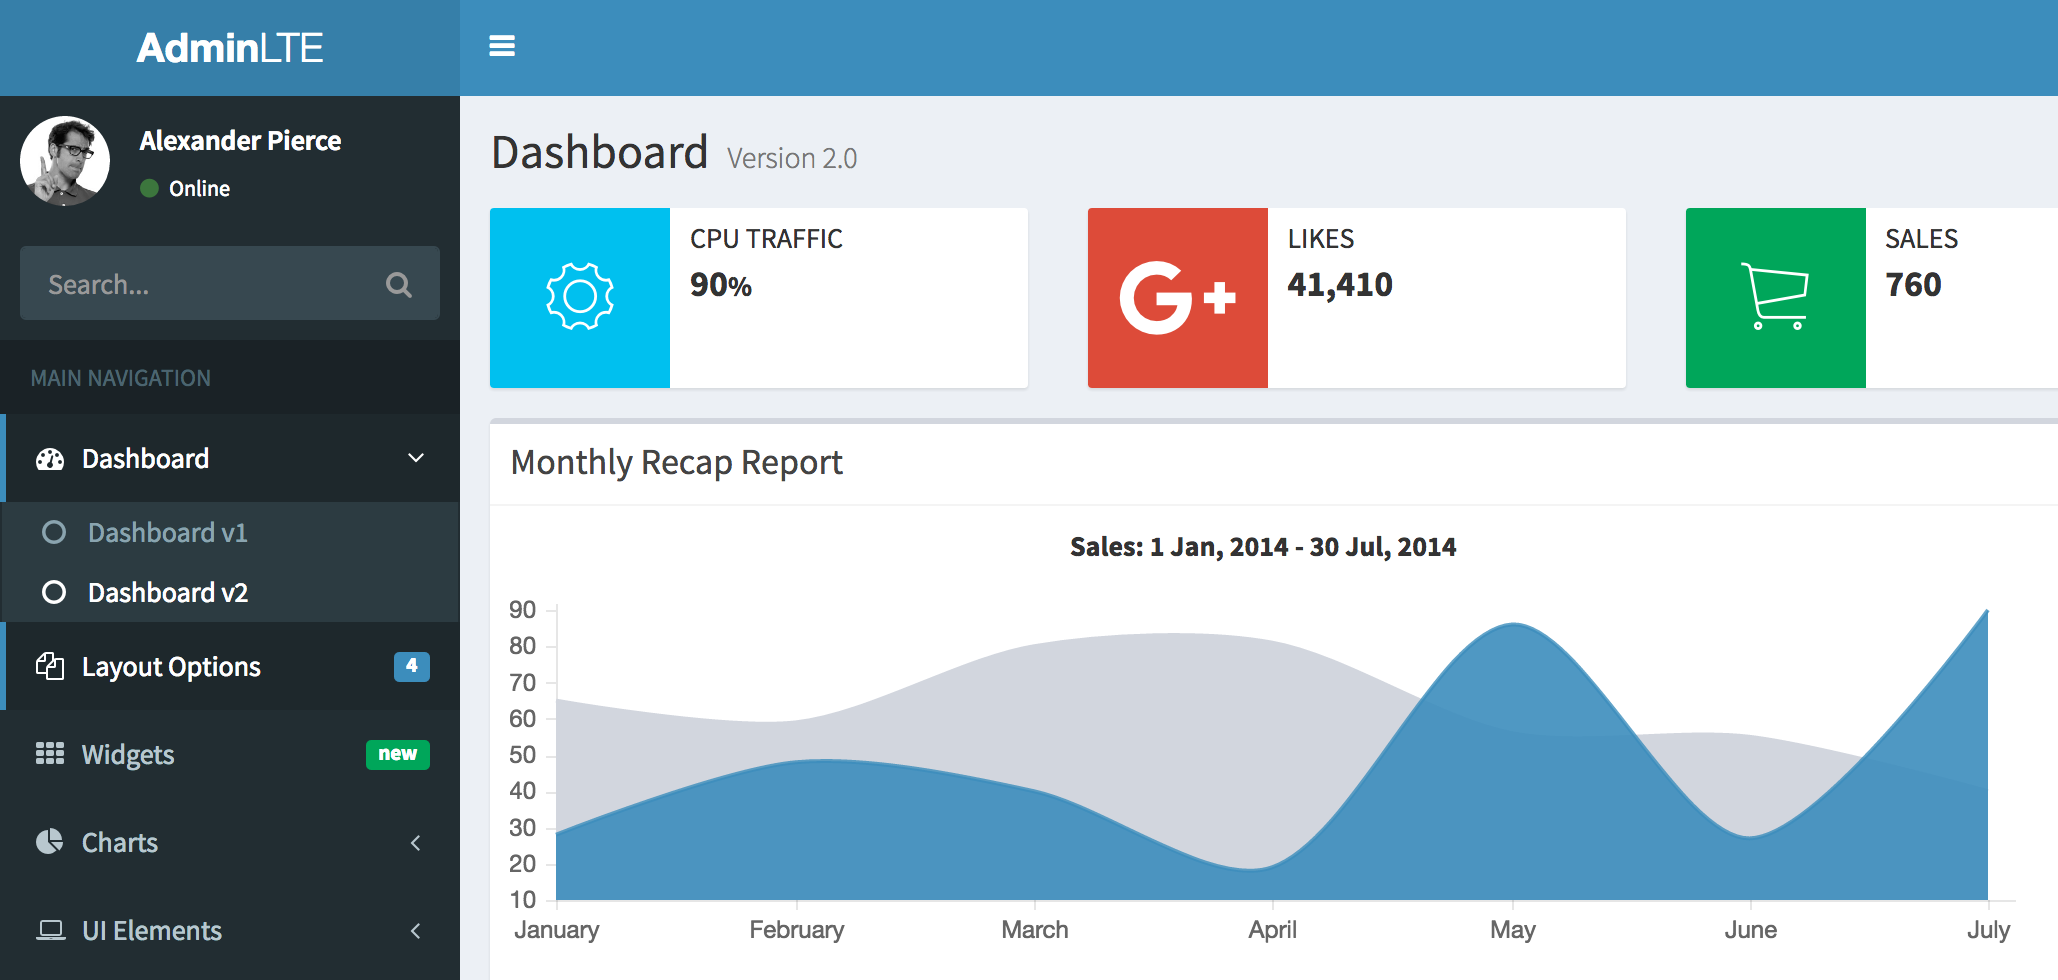Click the CPU TRAFFIC label
The width and height of the screenshot is (2058, 980).
coord(766,239)
